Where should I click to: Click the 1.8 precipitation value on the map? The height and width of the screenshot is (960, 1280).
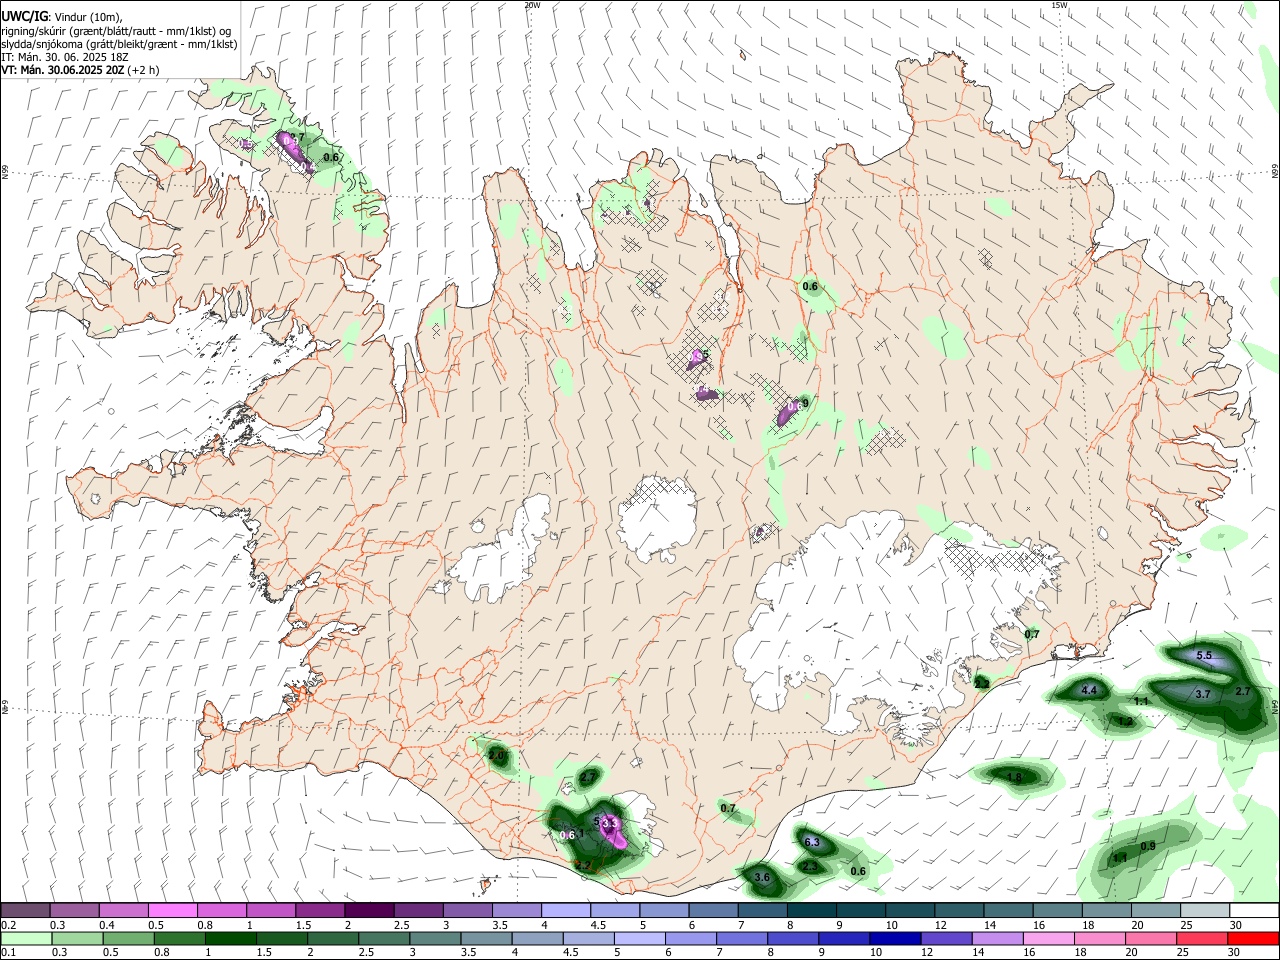1014,777
